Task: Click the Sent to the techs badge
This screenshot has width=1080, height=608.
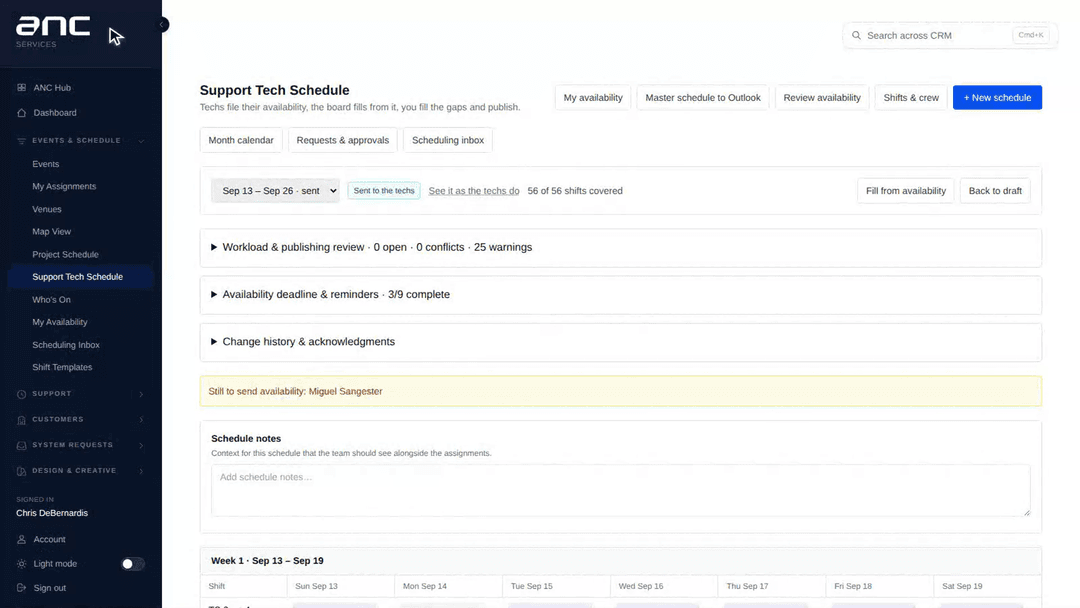Action: [384, 191]
